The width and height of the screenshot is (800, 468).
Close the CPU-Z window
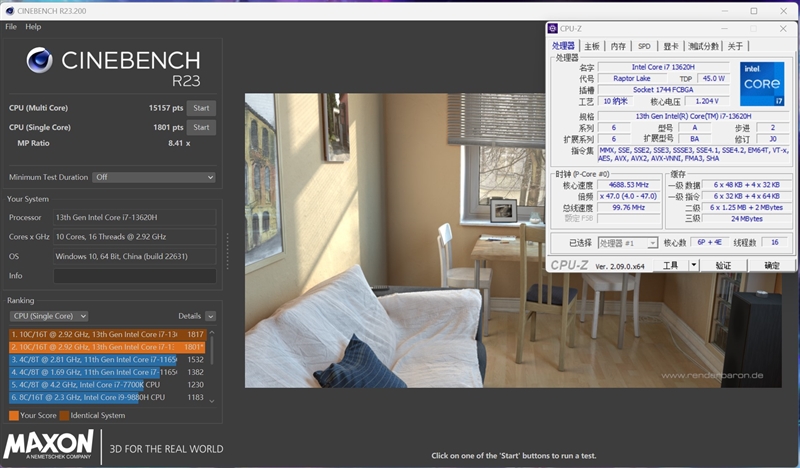[x=783, y=29]
